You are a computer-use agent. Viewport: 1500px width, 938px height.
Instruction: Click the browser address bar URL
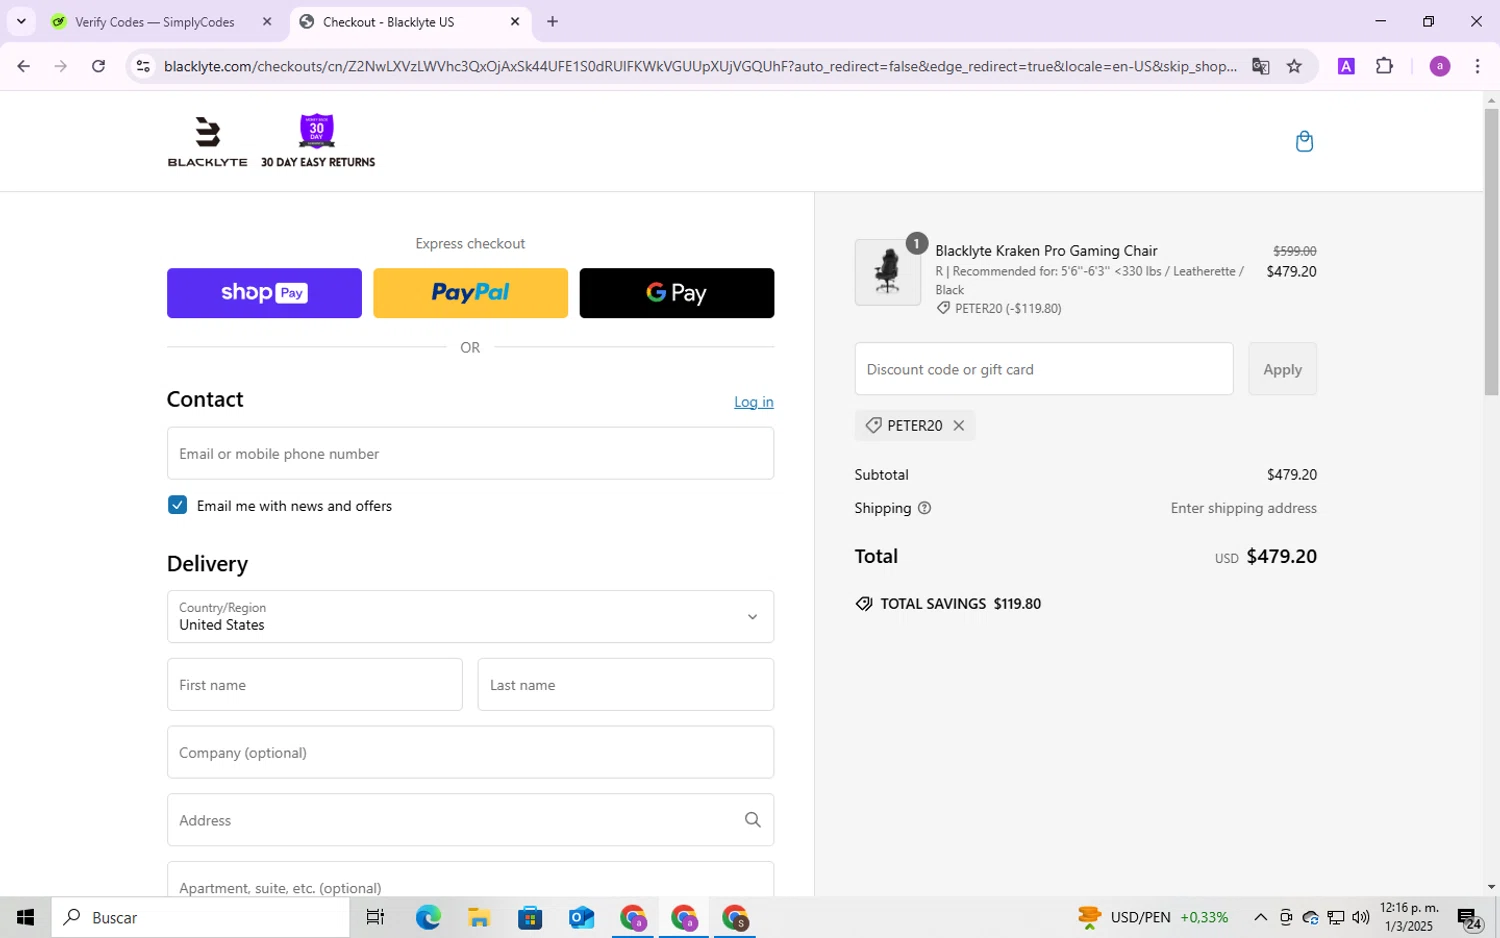(700, 66)
